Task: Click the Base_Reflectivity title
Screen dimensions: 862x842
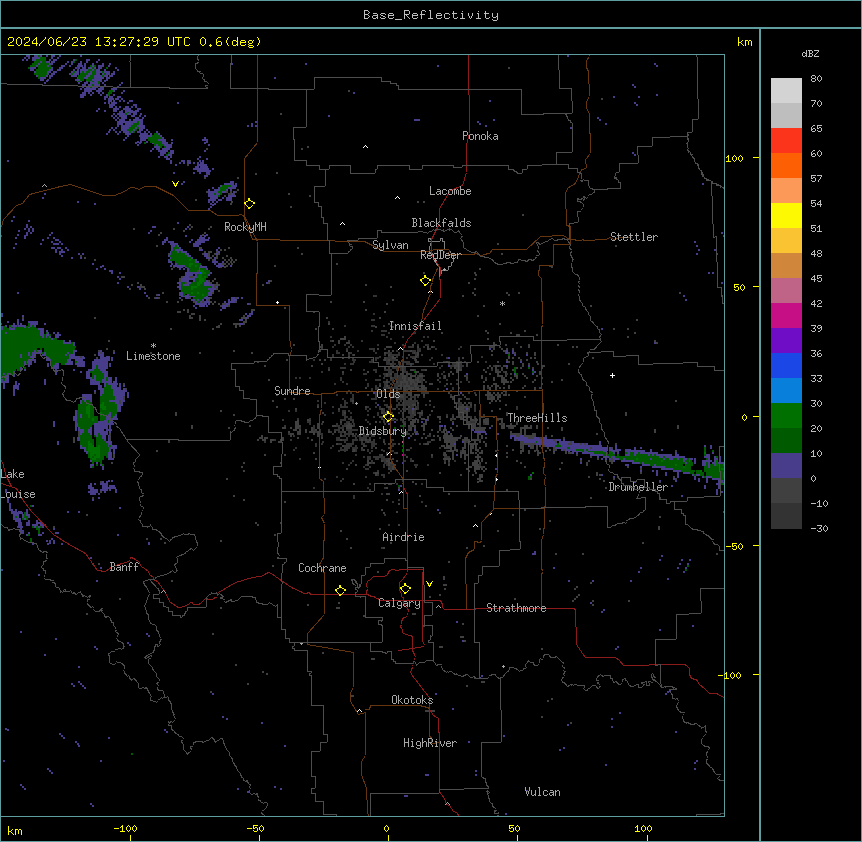Action: tap(431, 15)
